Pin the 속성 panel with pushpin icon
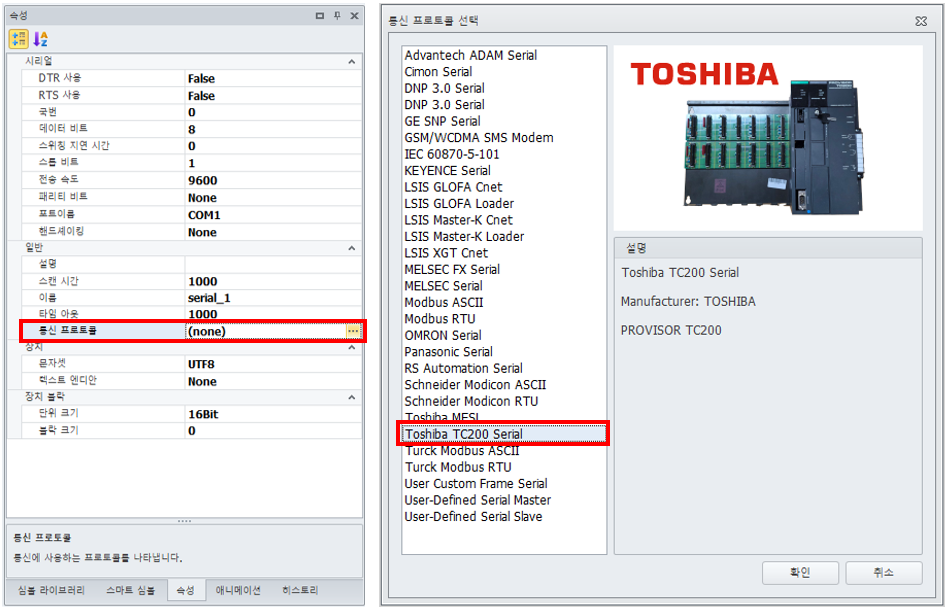Viewport: 947px width, 609px height. (337, 16)
